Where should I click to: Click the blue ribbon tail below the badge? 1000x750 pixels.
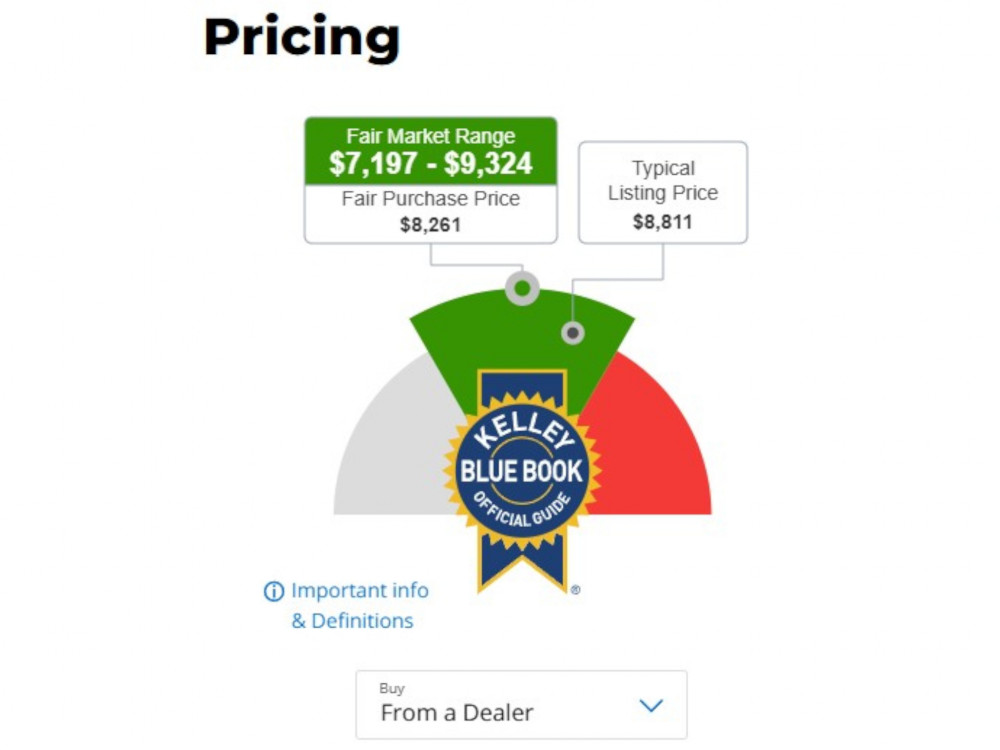(522, 560)
